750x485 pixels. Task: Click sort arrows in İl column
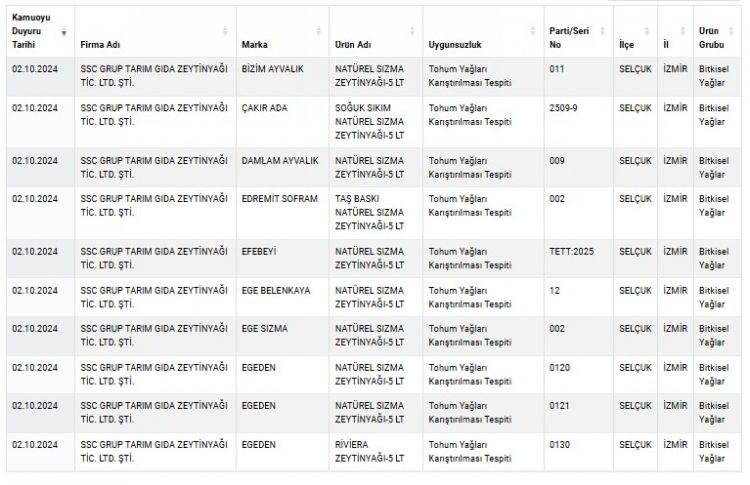tap(684, 32)
